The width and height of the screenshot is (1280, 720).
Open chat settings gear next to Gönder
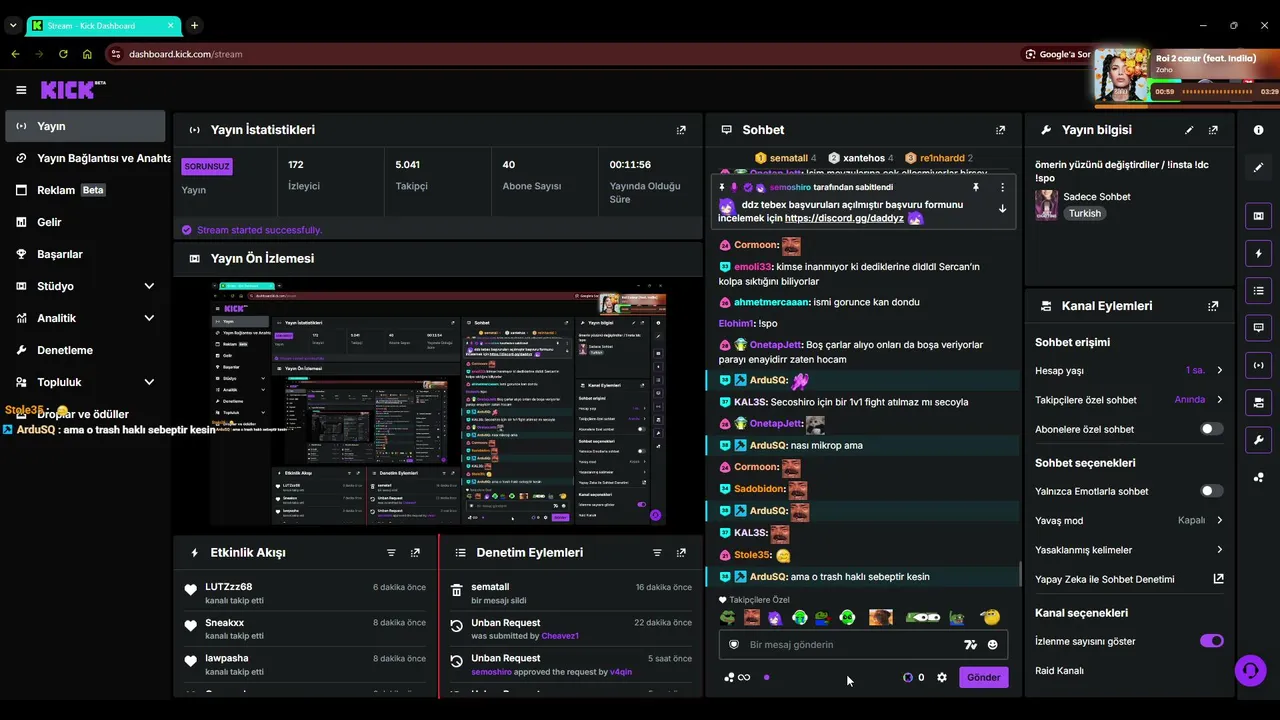coord(942,677)
